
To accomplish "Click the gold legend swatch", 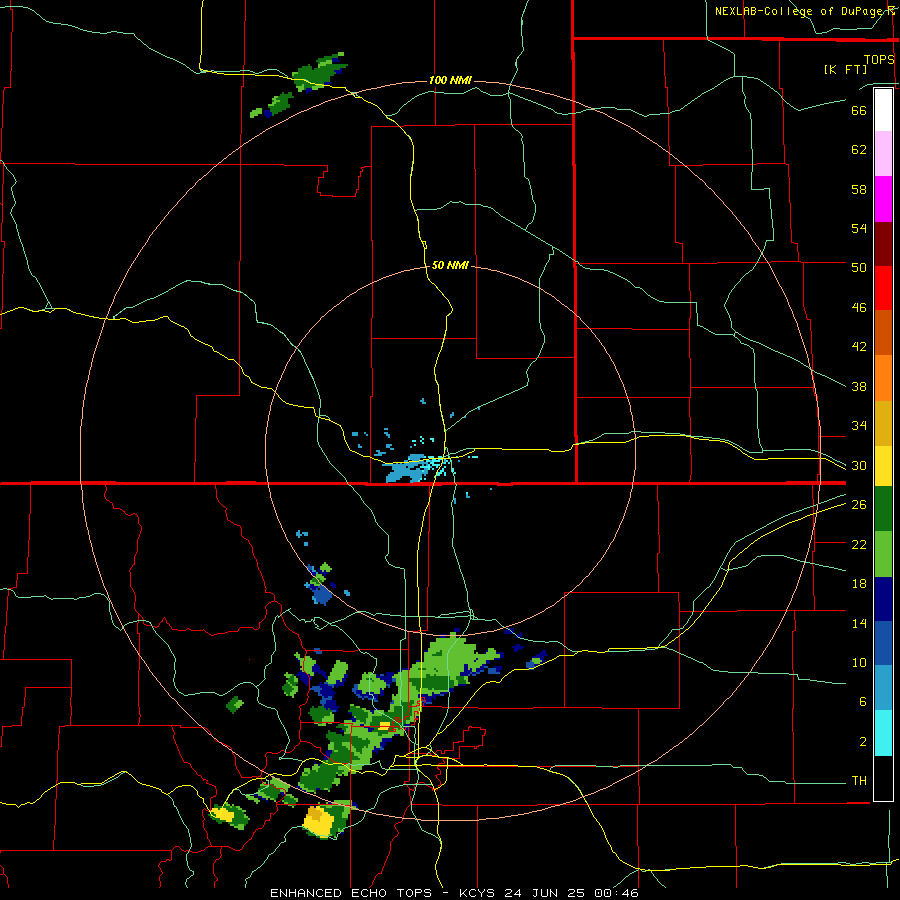I will pos(883,424).
